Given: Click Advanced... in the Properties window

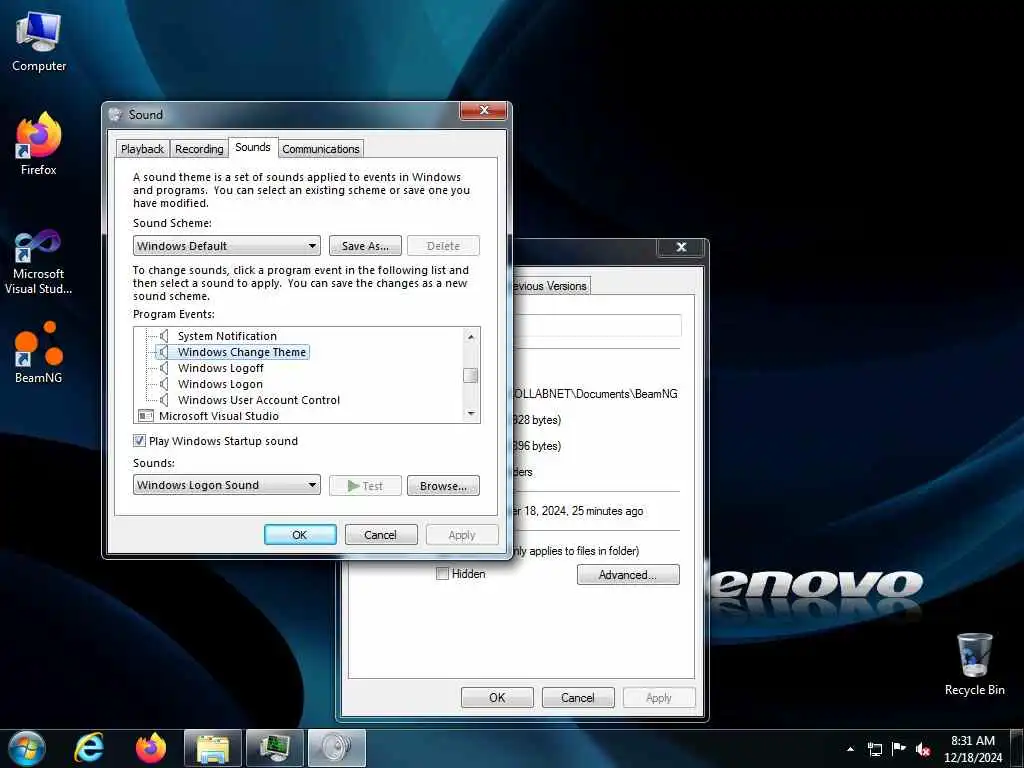Looking at the screenshot, I should click(628, 575).
